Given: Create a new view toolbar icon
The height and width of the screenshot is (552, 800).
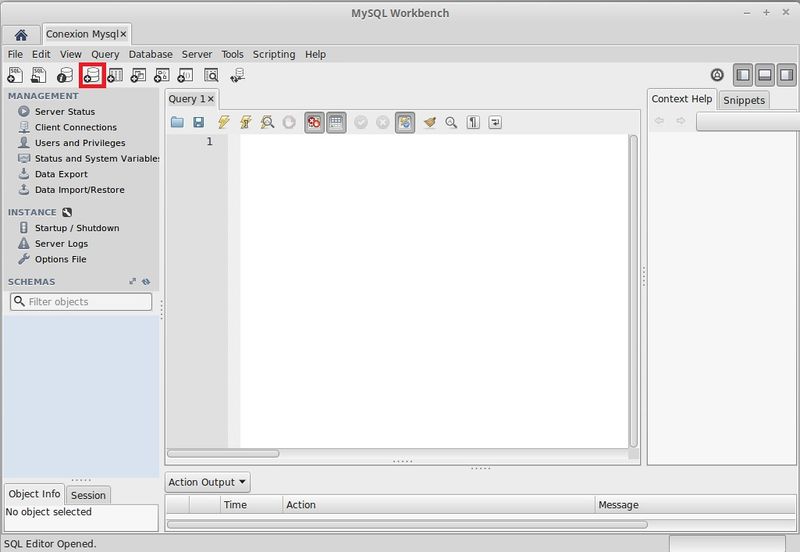Looking at the screenshot, I should coord(138,76).
